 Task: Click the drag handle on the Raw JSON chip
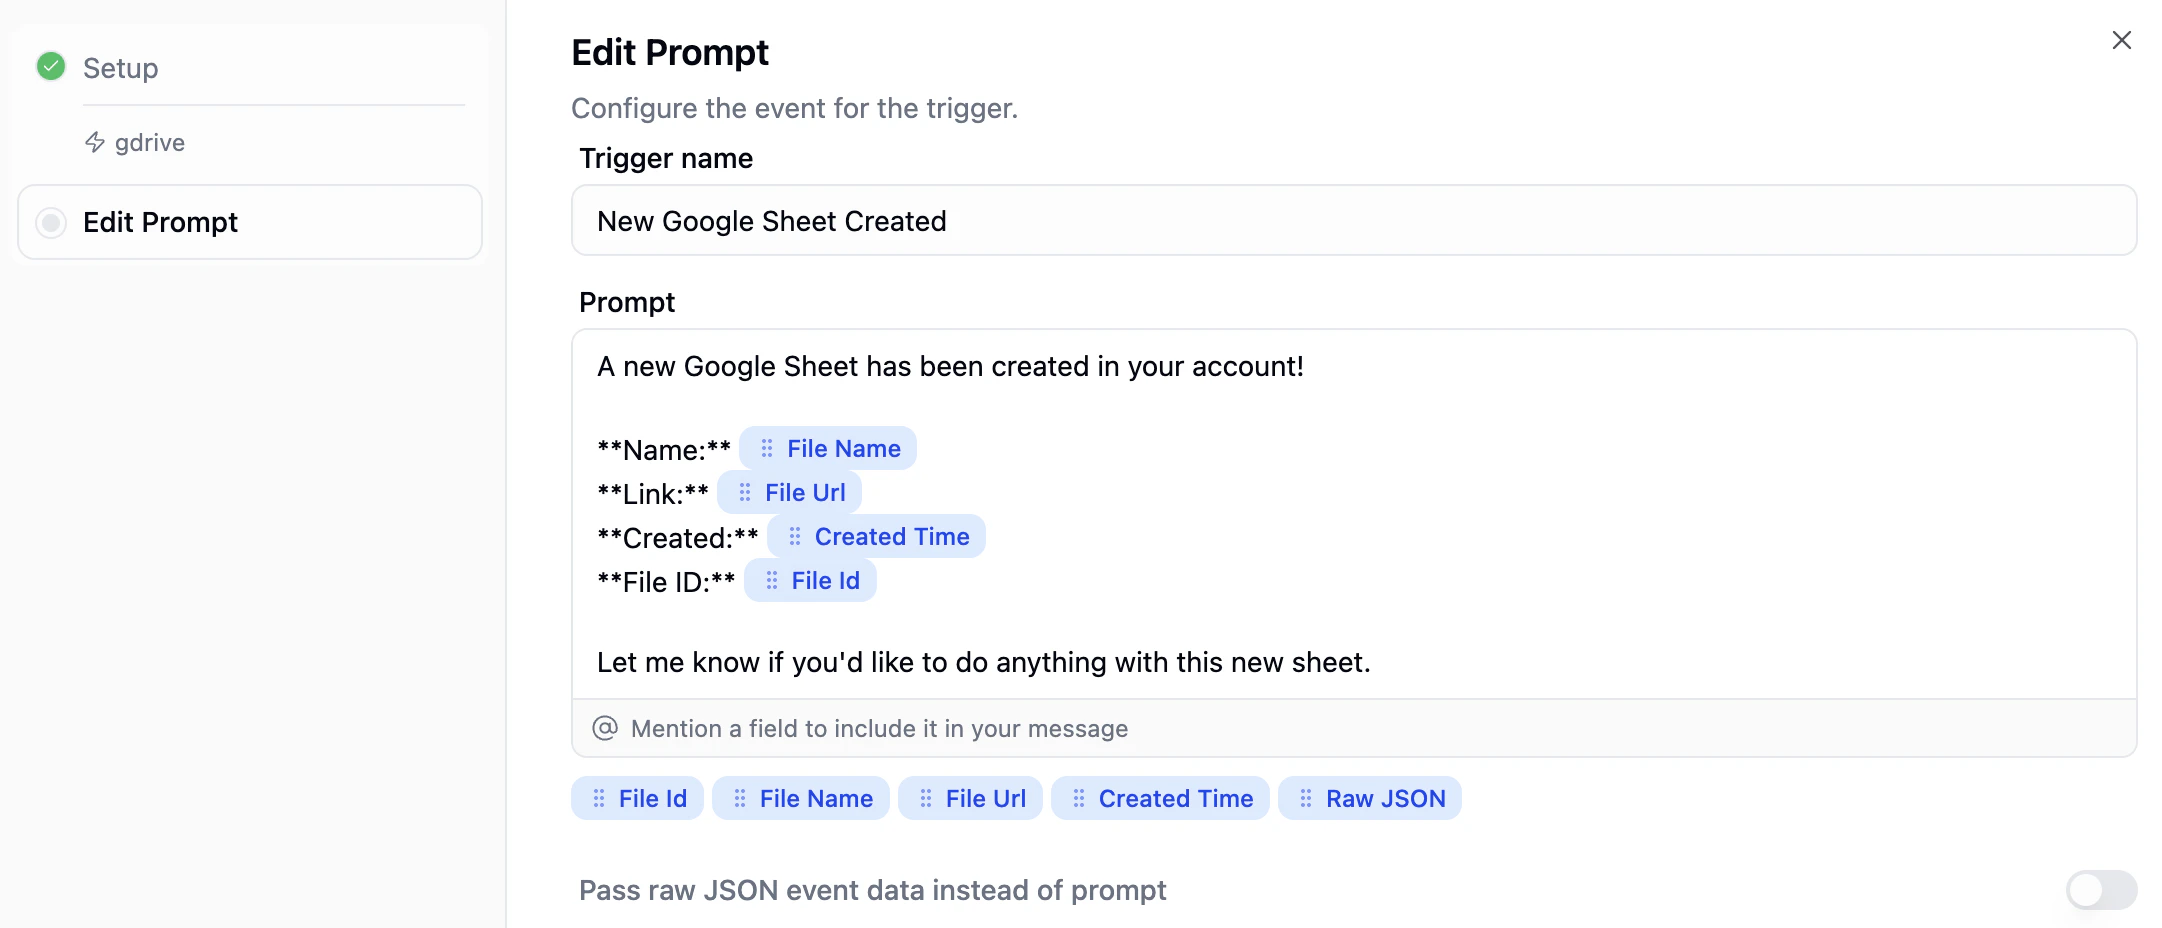(x=1305, y=798)
